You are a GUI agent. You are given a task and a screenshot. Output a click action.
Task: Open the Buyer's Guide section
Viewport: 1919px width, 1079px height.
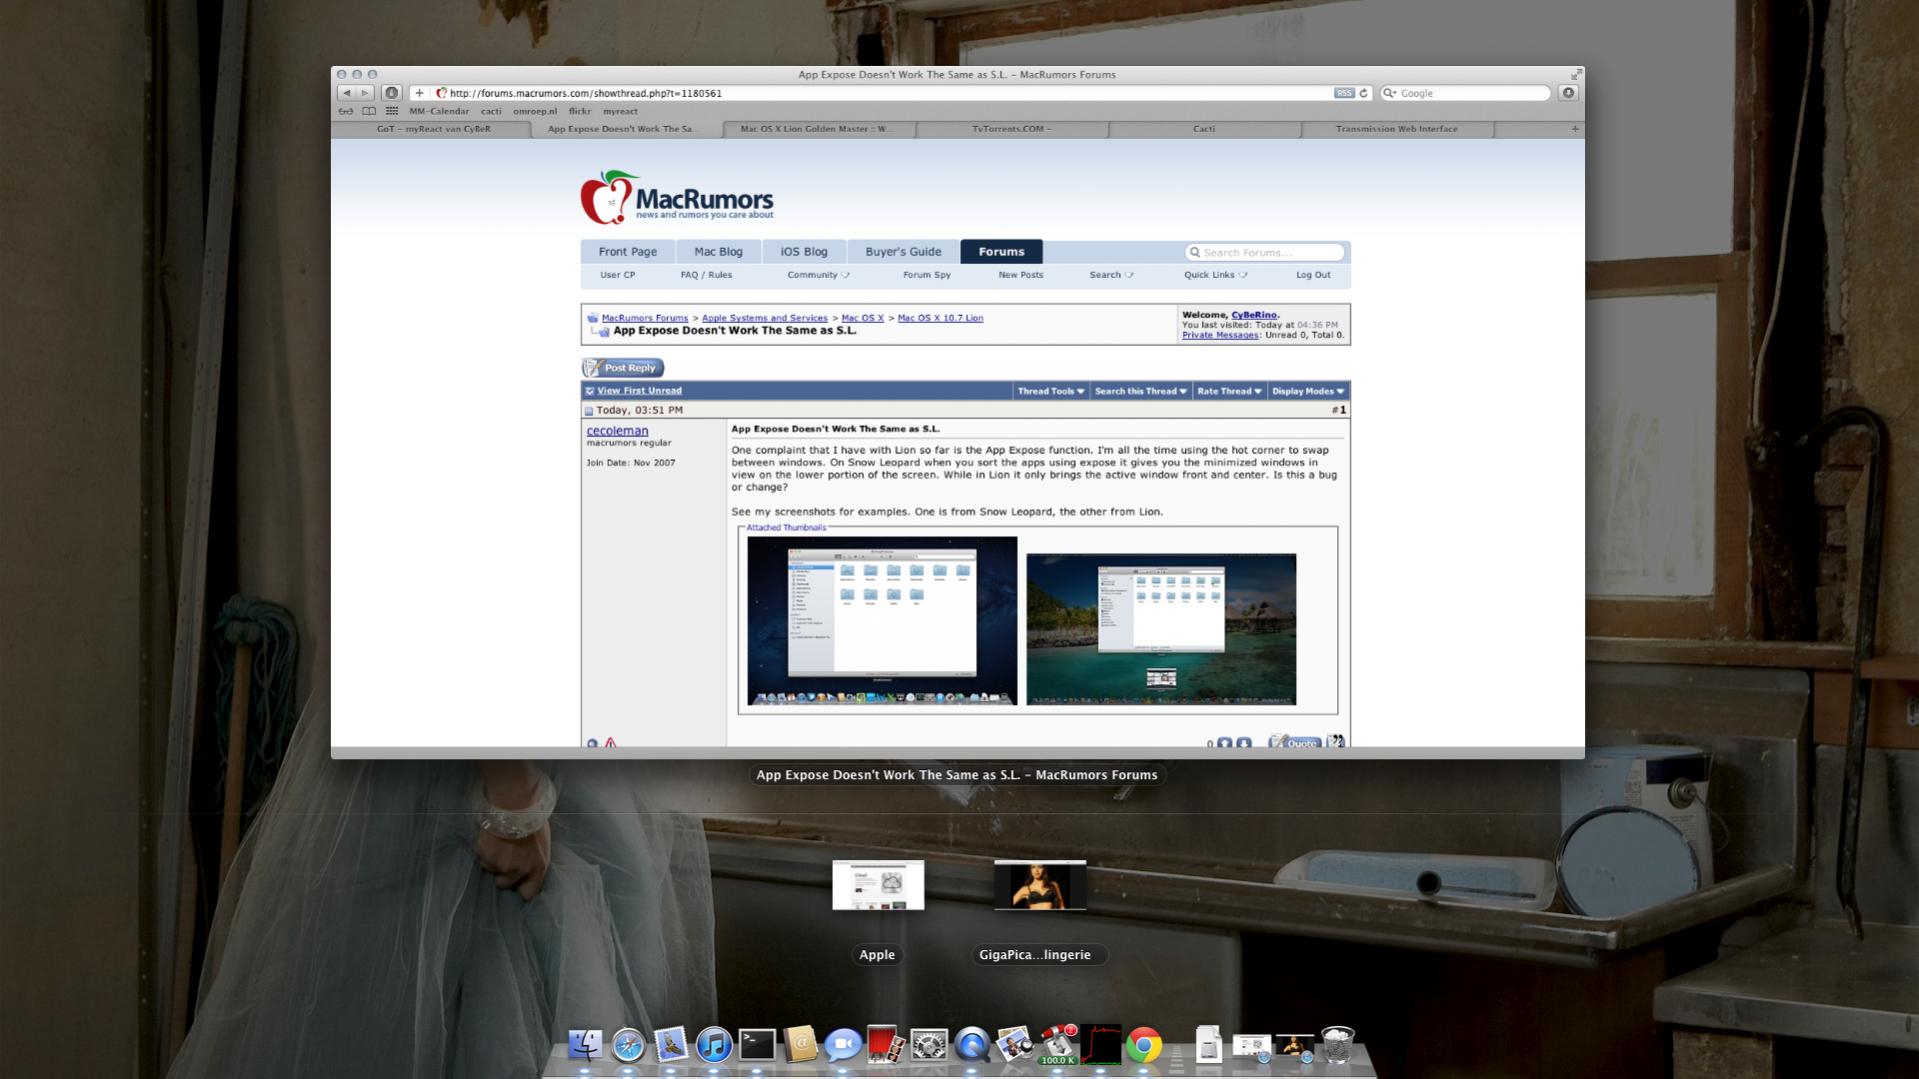(903, 252)
